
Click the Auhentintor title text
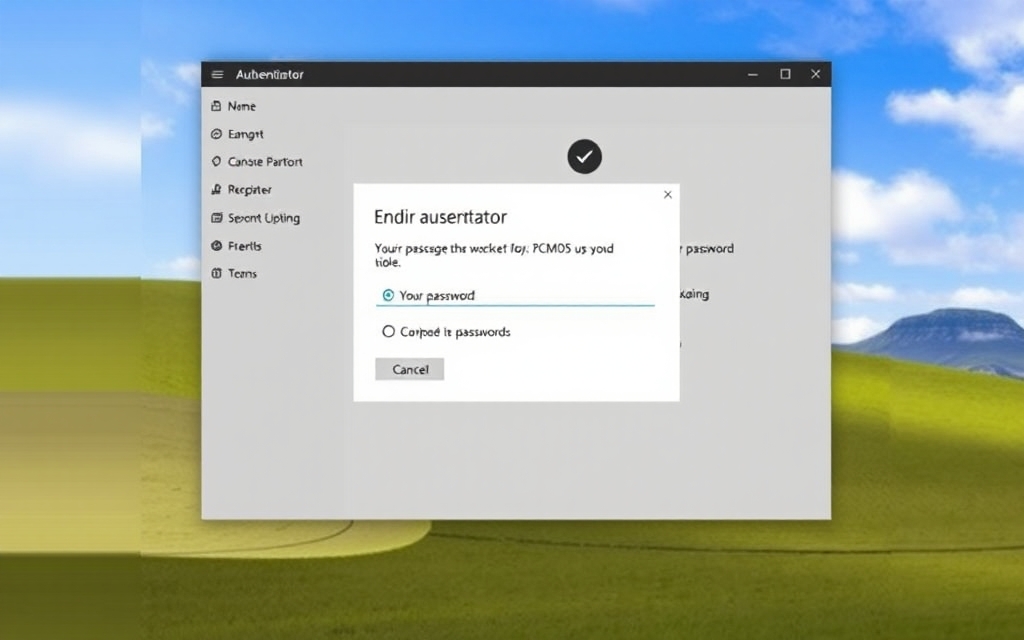[270, 74]
